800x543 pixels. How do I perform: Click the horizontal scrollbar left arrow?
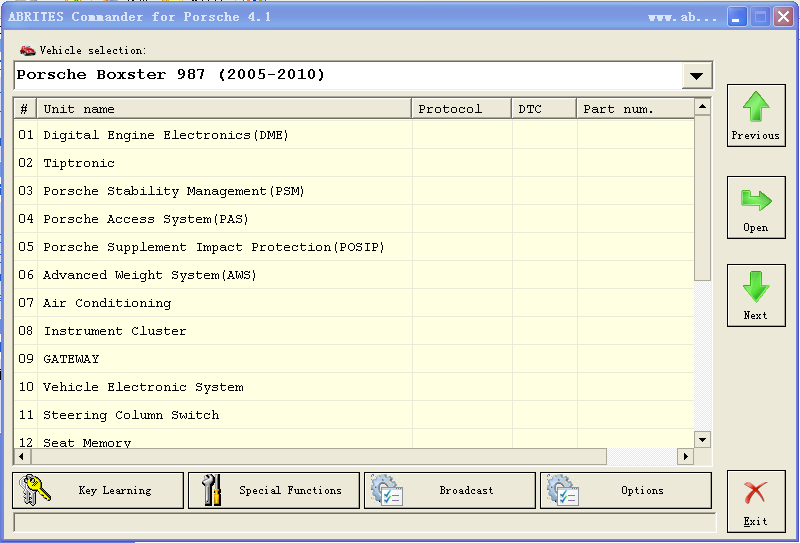(21, 456)
